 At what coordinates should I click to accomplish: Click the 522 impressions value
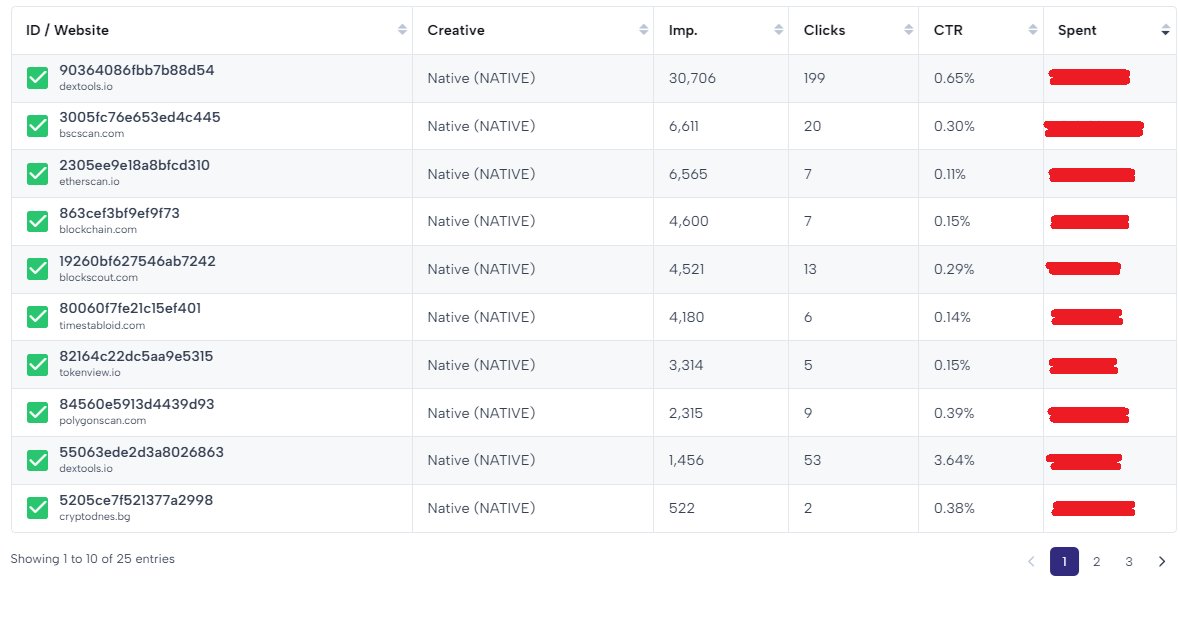point(682,508)
